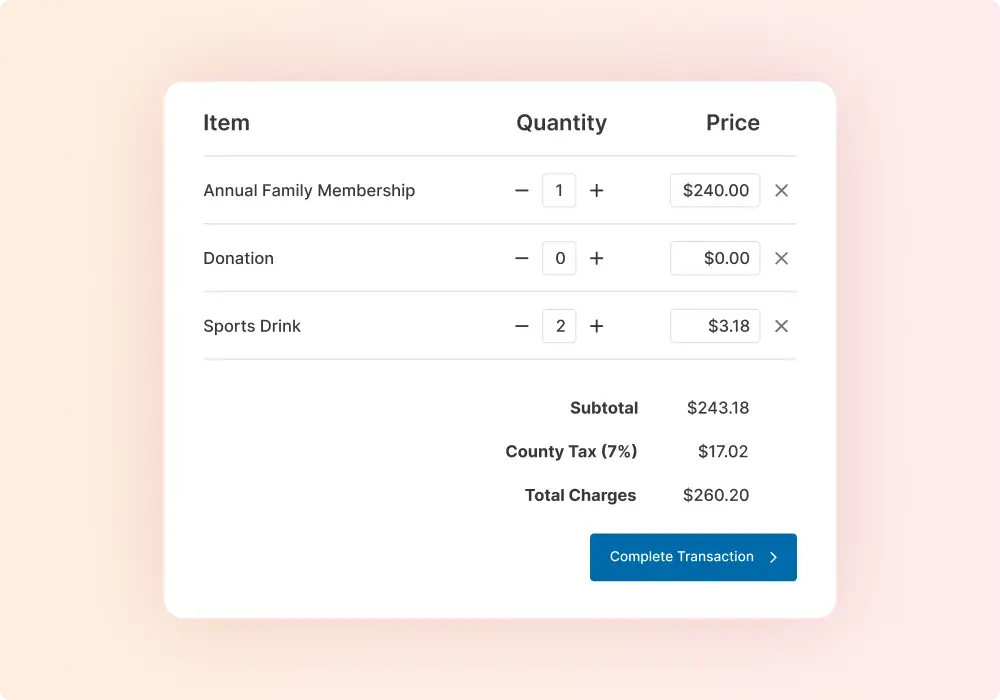Viewport: 1000px width, 700px height.
Task: Remove Annual Family Membership from cart
Action: (x=782, y=190)
